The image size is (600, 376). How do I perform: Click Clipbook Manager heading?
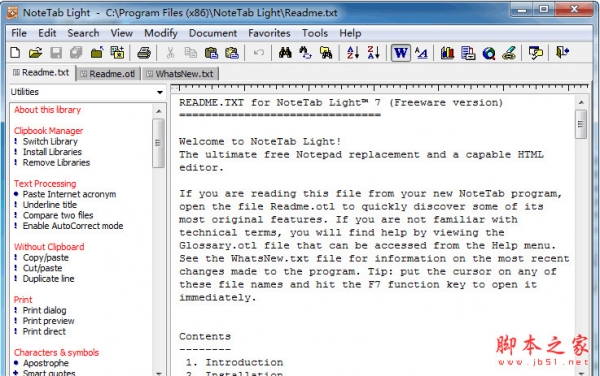[48, 131]
